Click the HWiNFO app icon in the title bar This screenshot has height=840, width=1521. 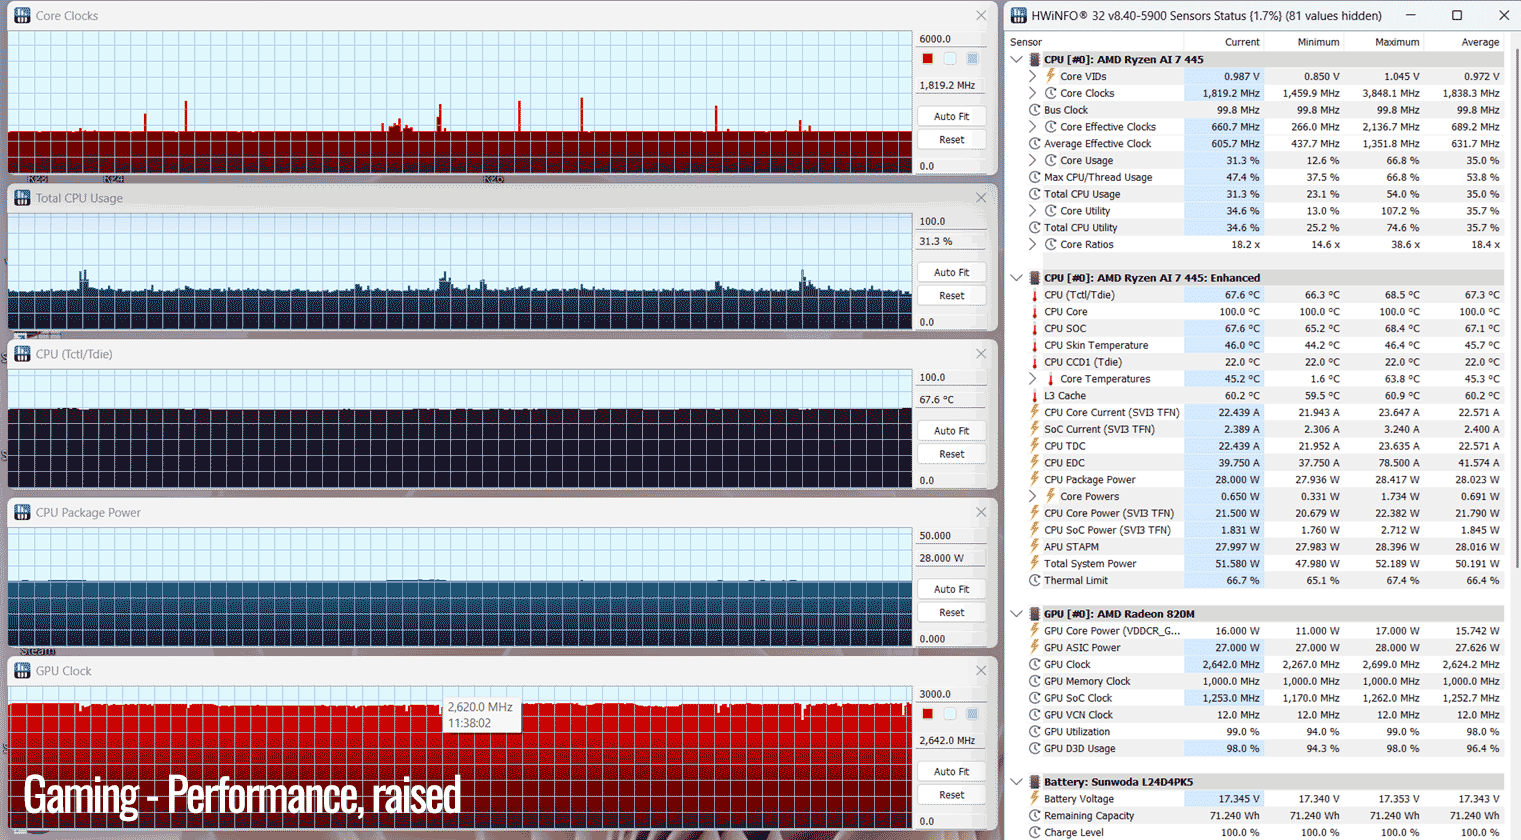click(1019, 15)
